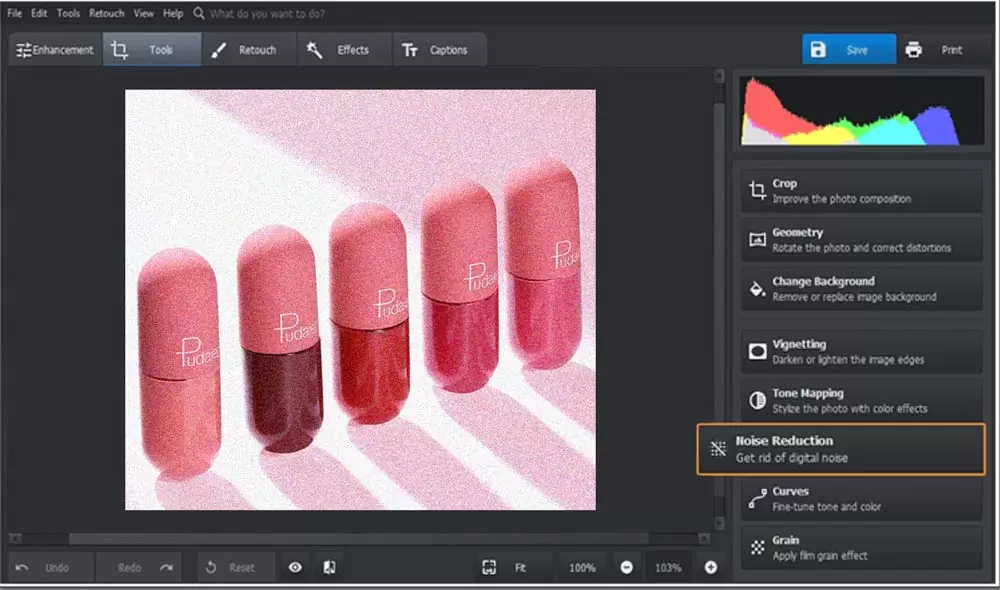The width and height of the screenshot is (1000, 590).
Task: Open the Grain film effect tool
Action: (x=861, y=547)
